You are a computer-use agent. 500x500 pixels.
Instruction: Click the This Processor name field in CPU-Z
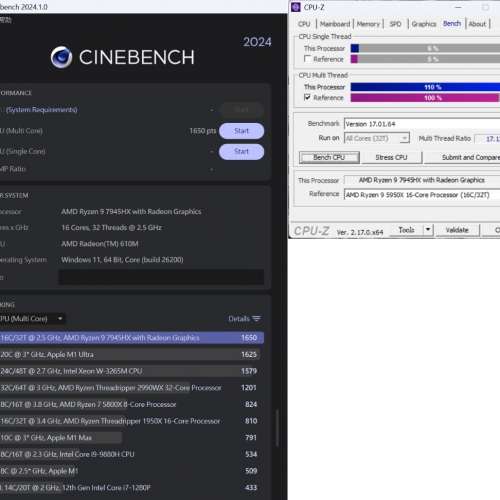click(x=422, y=180)
